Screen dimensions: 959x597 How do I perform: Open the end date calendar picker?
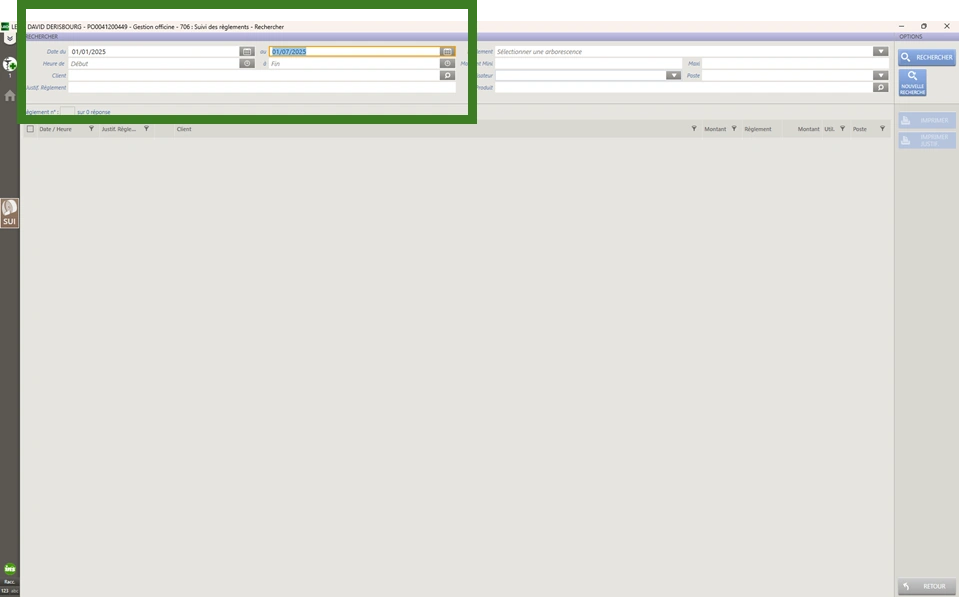point(448,52)
